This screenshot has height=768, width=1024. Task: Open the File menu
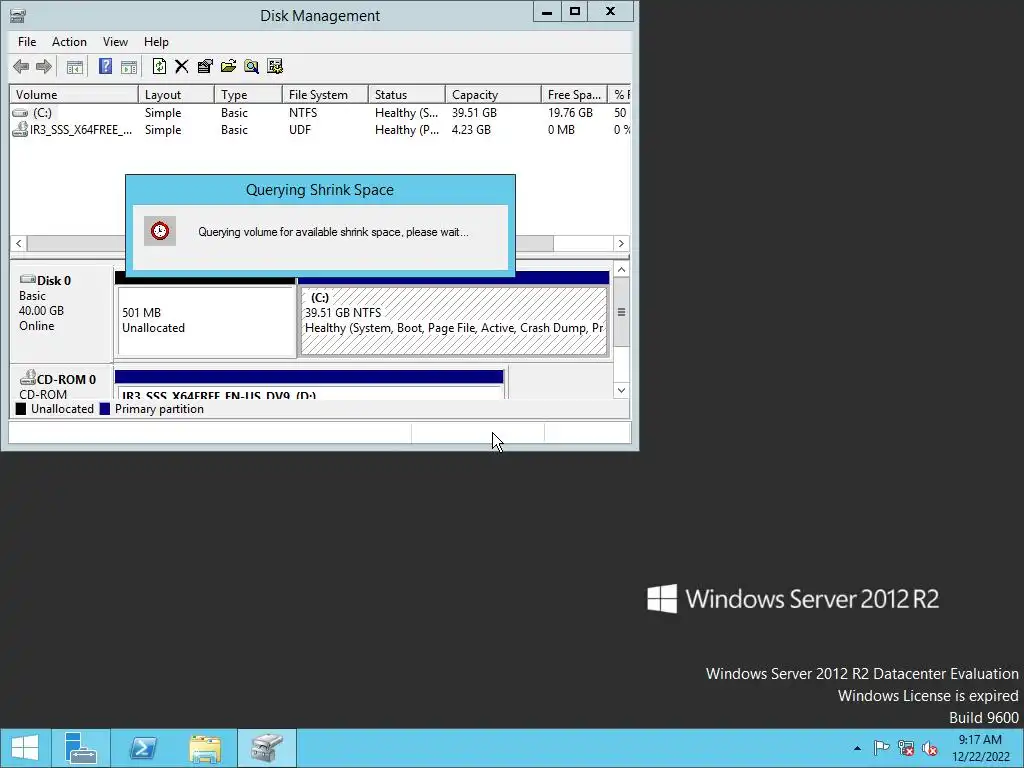pyautogui.click(x=27, y=42)
